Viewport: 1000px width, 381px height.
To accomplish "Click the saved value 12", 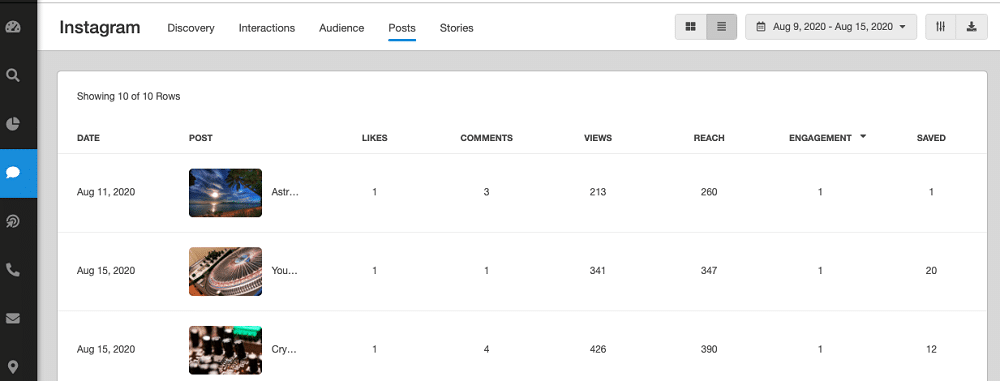I will tap(931, 350).
